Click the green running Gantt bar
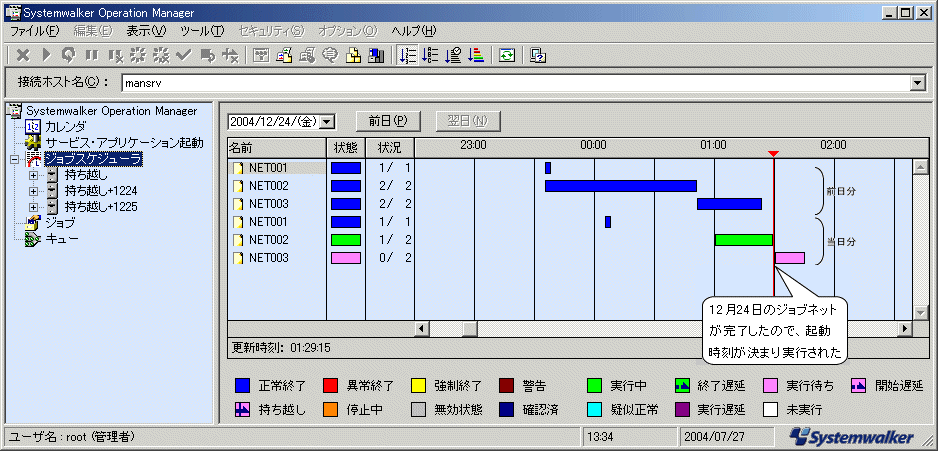The image size is (938, 451). click(744, 240)
